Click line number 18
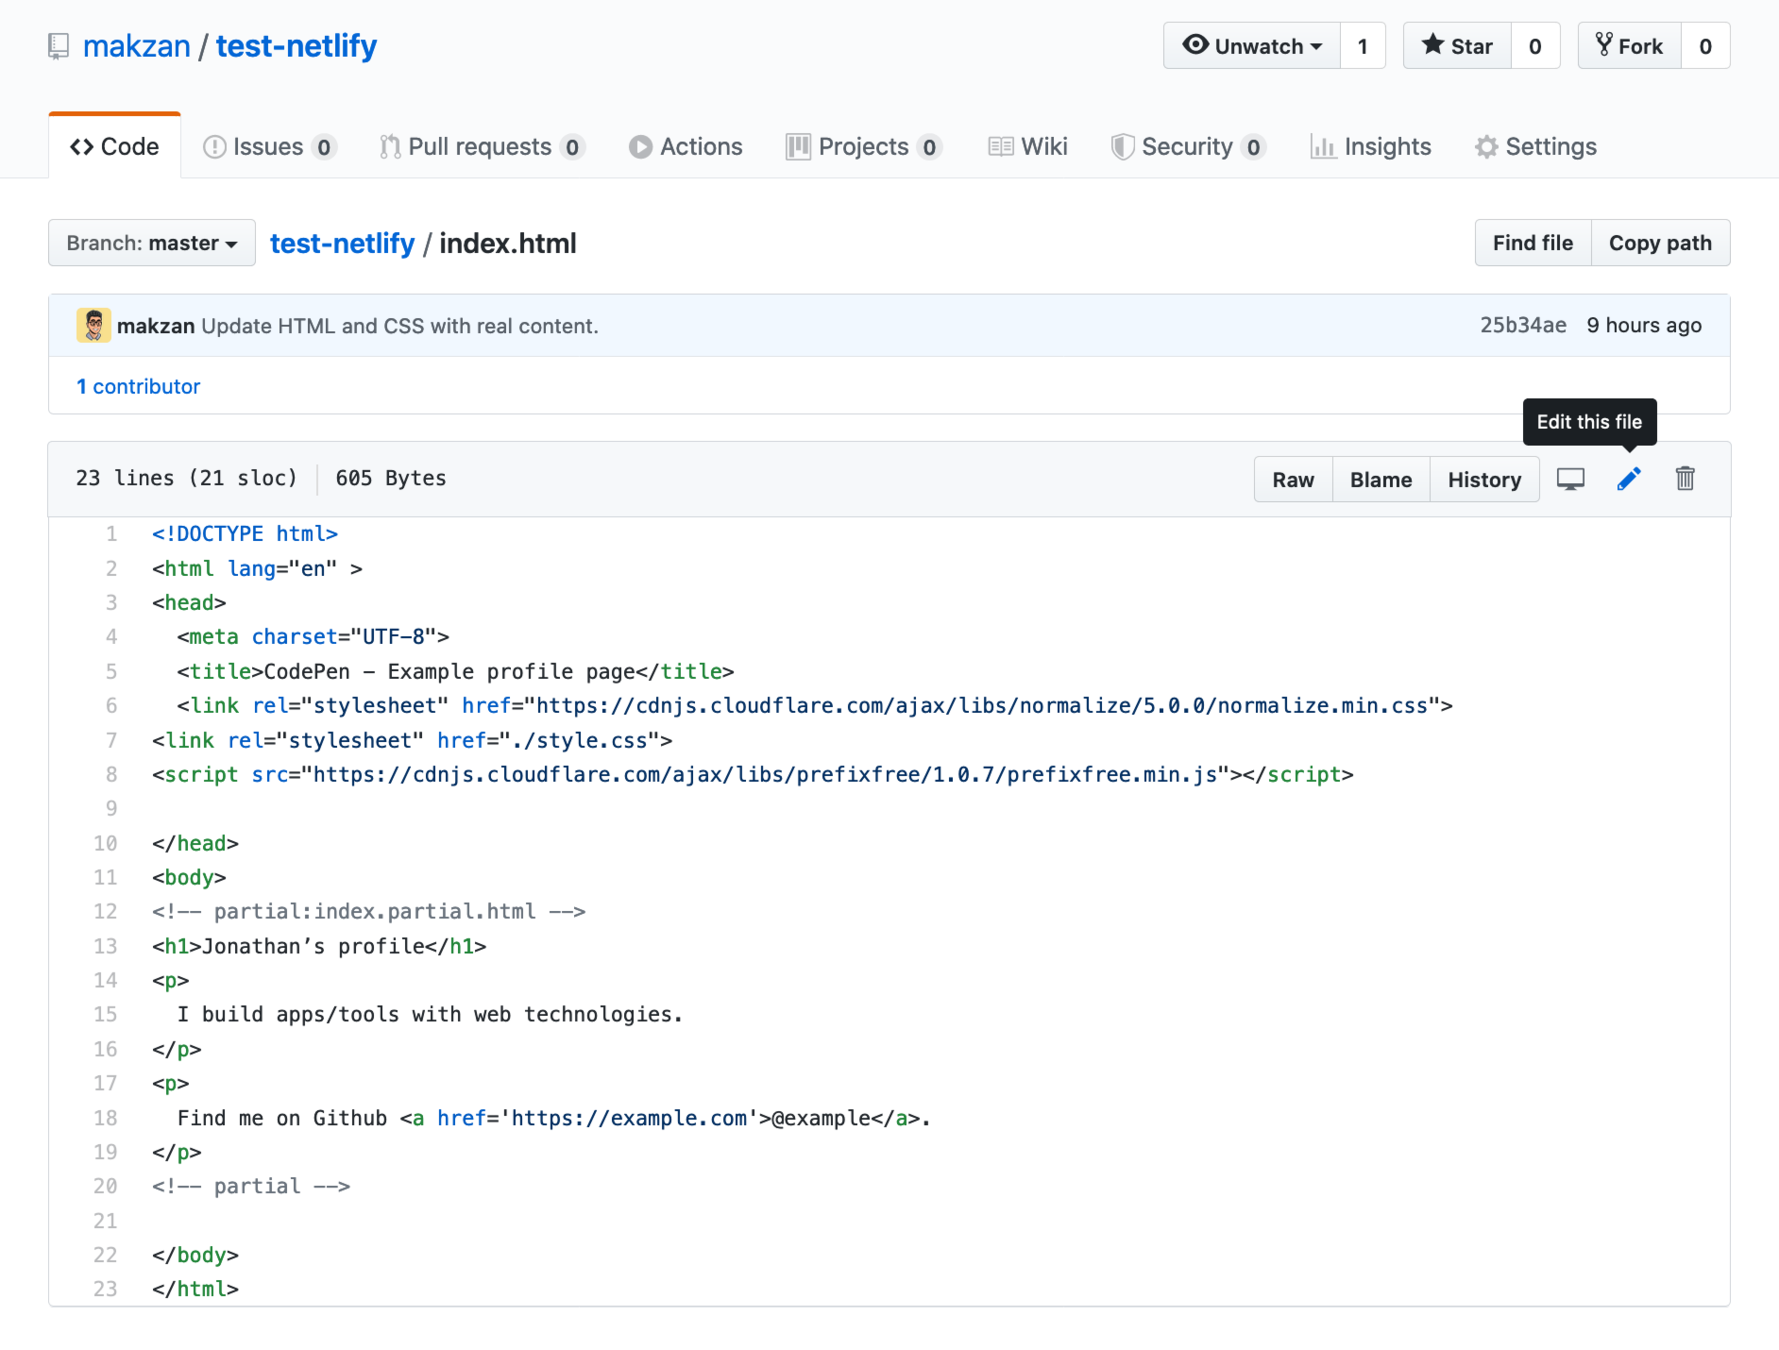Screen dimensions: 1779x1350 click(105, 1118)
